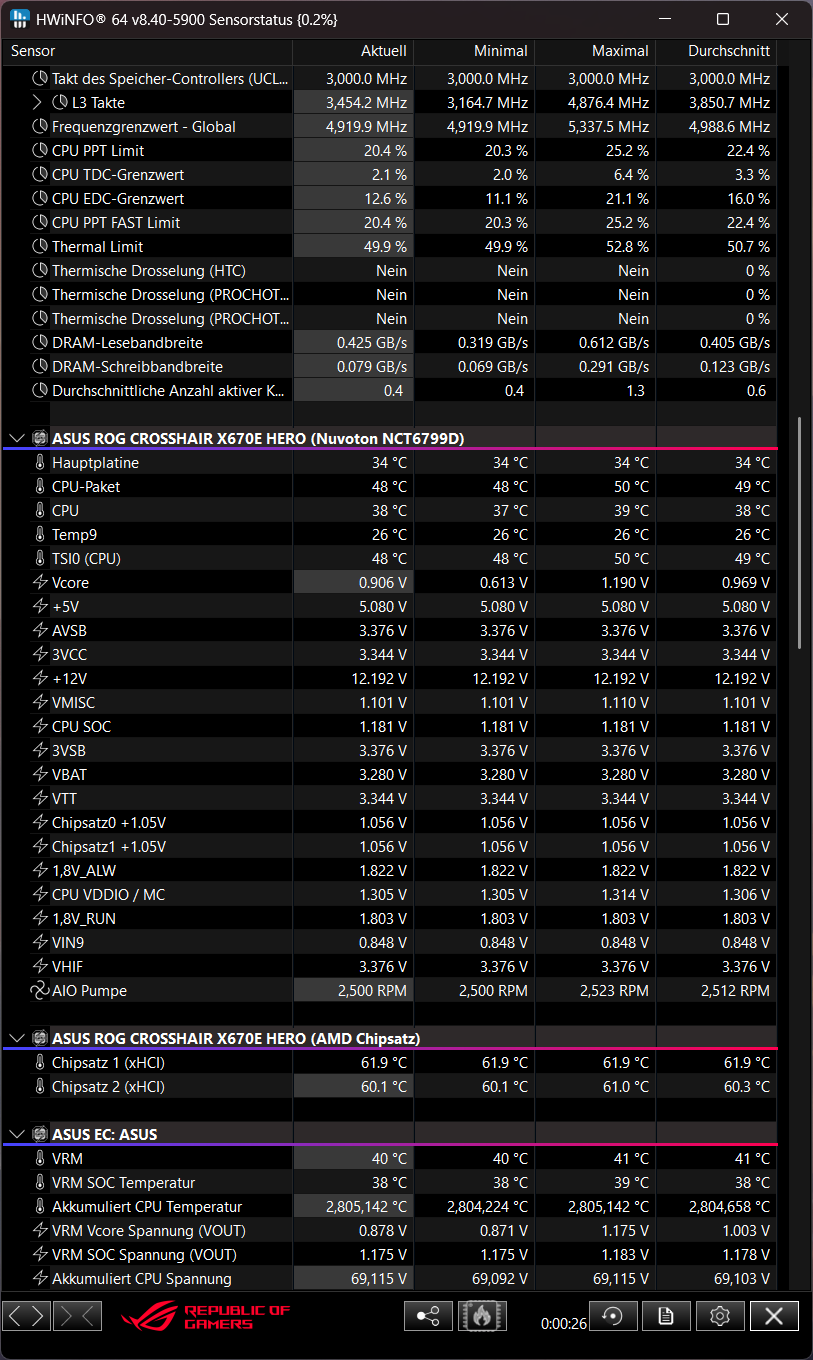Select the VTT row label
The width and height of the screenshot is (813, 1360).
point(64,799)
